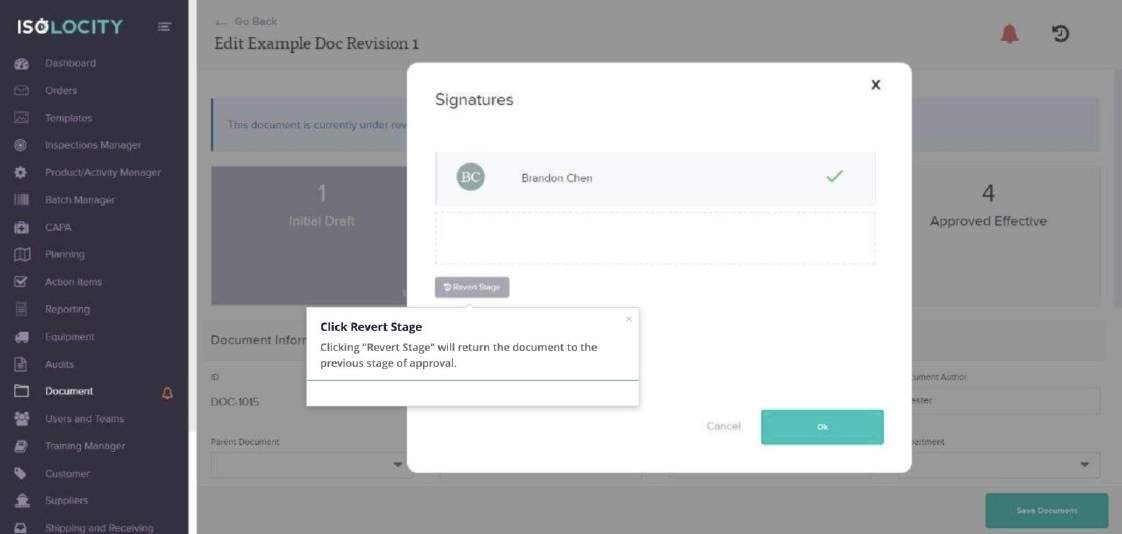
Task: Dismiss the Revert Stage tooltip
Action: pyautogui.click(x=629, y=319)
